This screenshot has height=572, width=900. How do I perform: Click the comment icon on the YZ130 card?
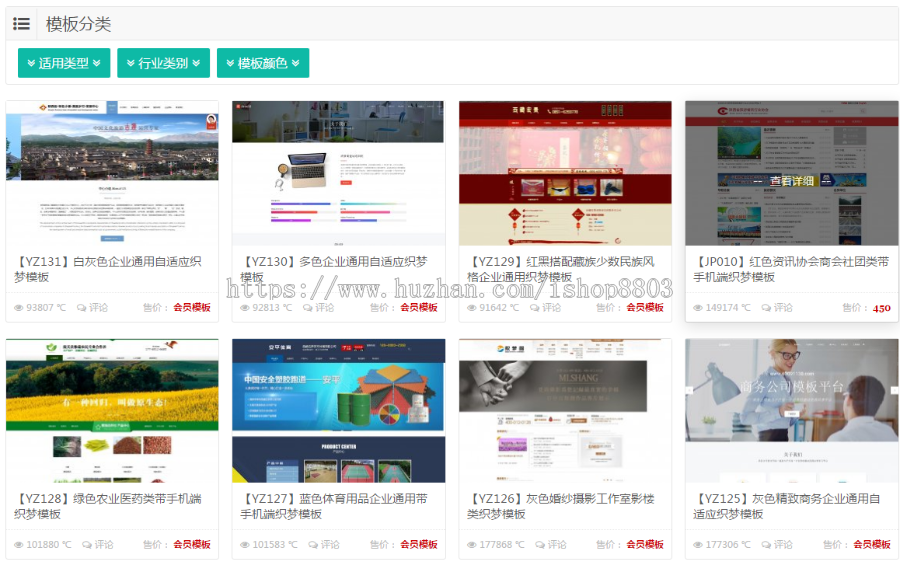(x=308, y=308)
